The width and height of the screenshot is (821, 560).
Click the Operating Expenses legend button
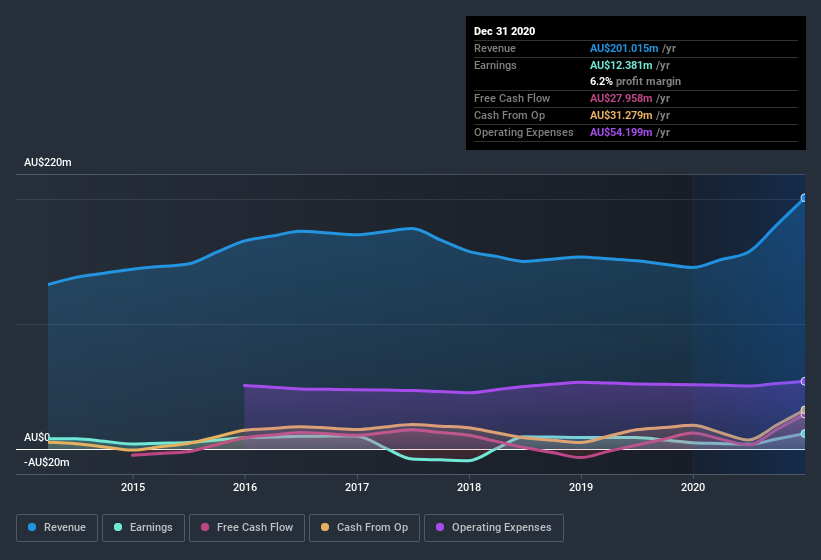(494, 527)
